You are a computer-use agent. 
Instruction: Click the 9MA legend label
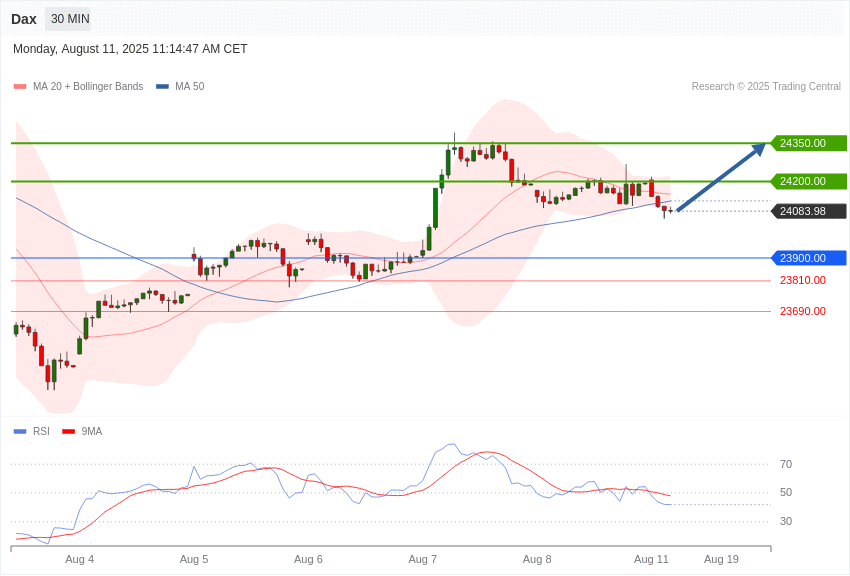[92, 432]
